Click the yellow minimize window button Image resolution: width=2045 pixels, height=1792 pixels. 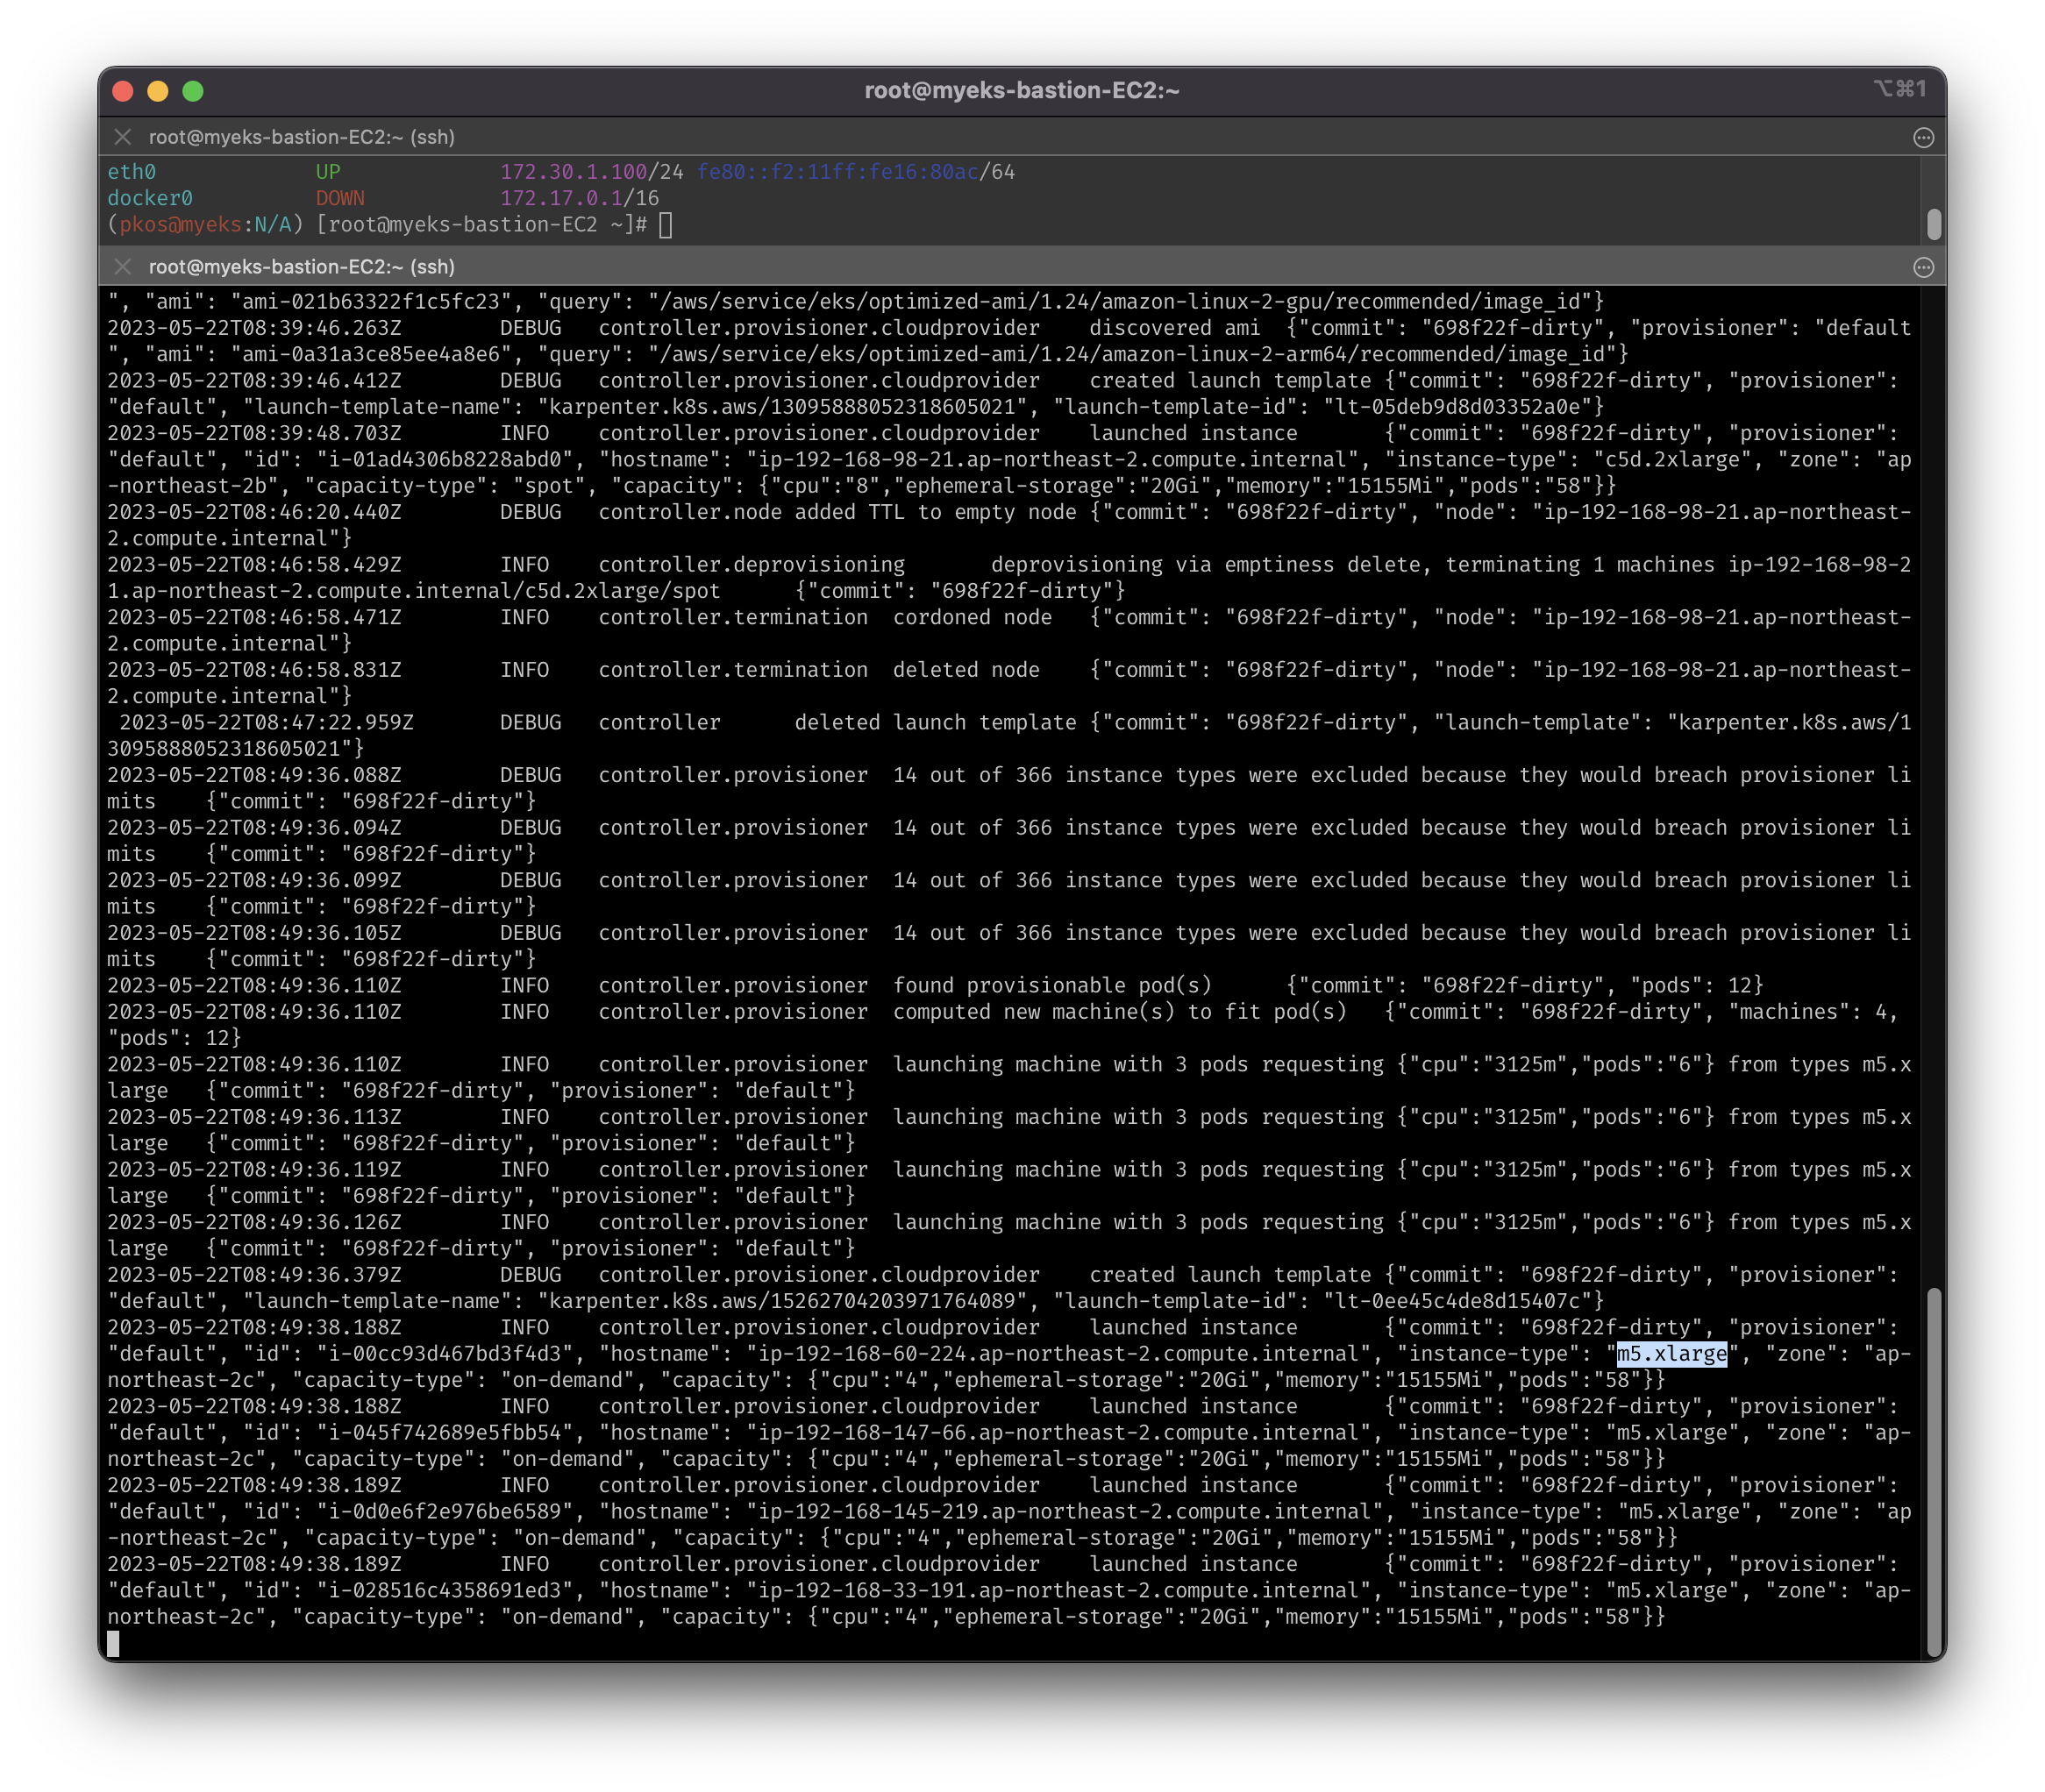(158, 91)
